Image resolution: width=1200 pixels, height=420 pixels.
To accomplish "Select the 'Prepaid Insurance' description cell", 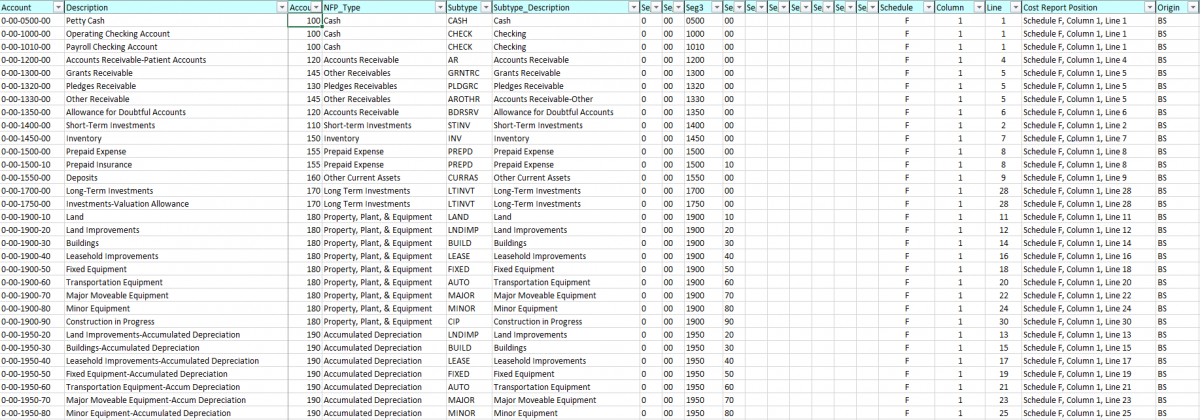I will (176, 164).
